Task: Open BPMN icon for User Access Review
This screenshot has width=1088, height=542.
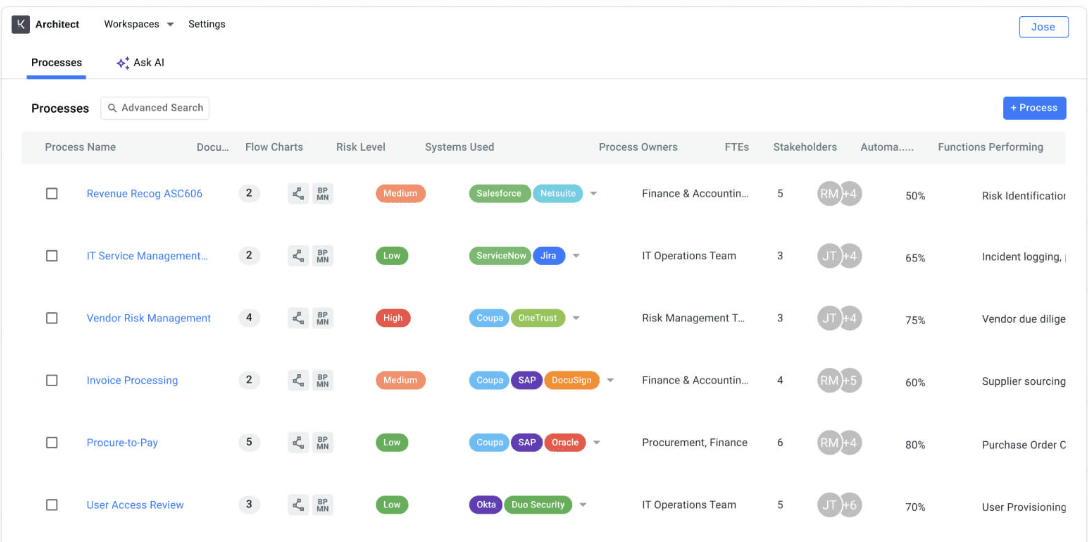Action: pyautogui.click(x=323, y=505)
